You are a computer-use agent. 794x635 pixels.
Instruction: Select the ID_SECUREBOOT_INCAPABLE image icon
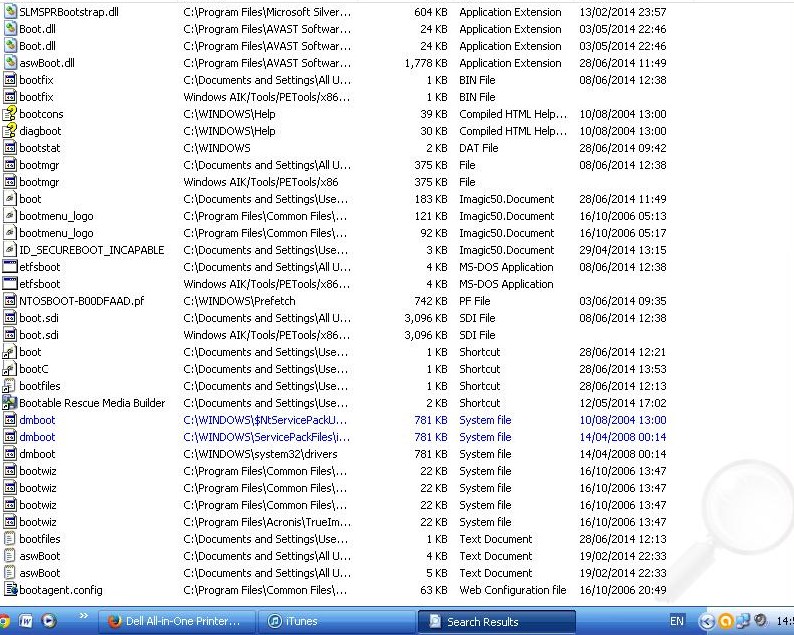10,250
